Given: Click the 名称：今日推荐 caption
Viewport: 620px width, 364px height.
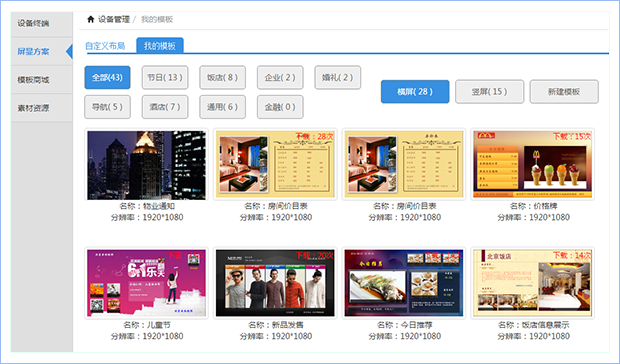Looking at the screenshot, I should click(x=405, y=325).
